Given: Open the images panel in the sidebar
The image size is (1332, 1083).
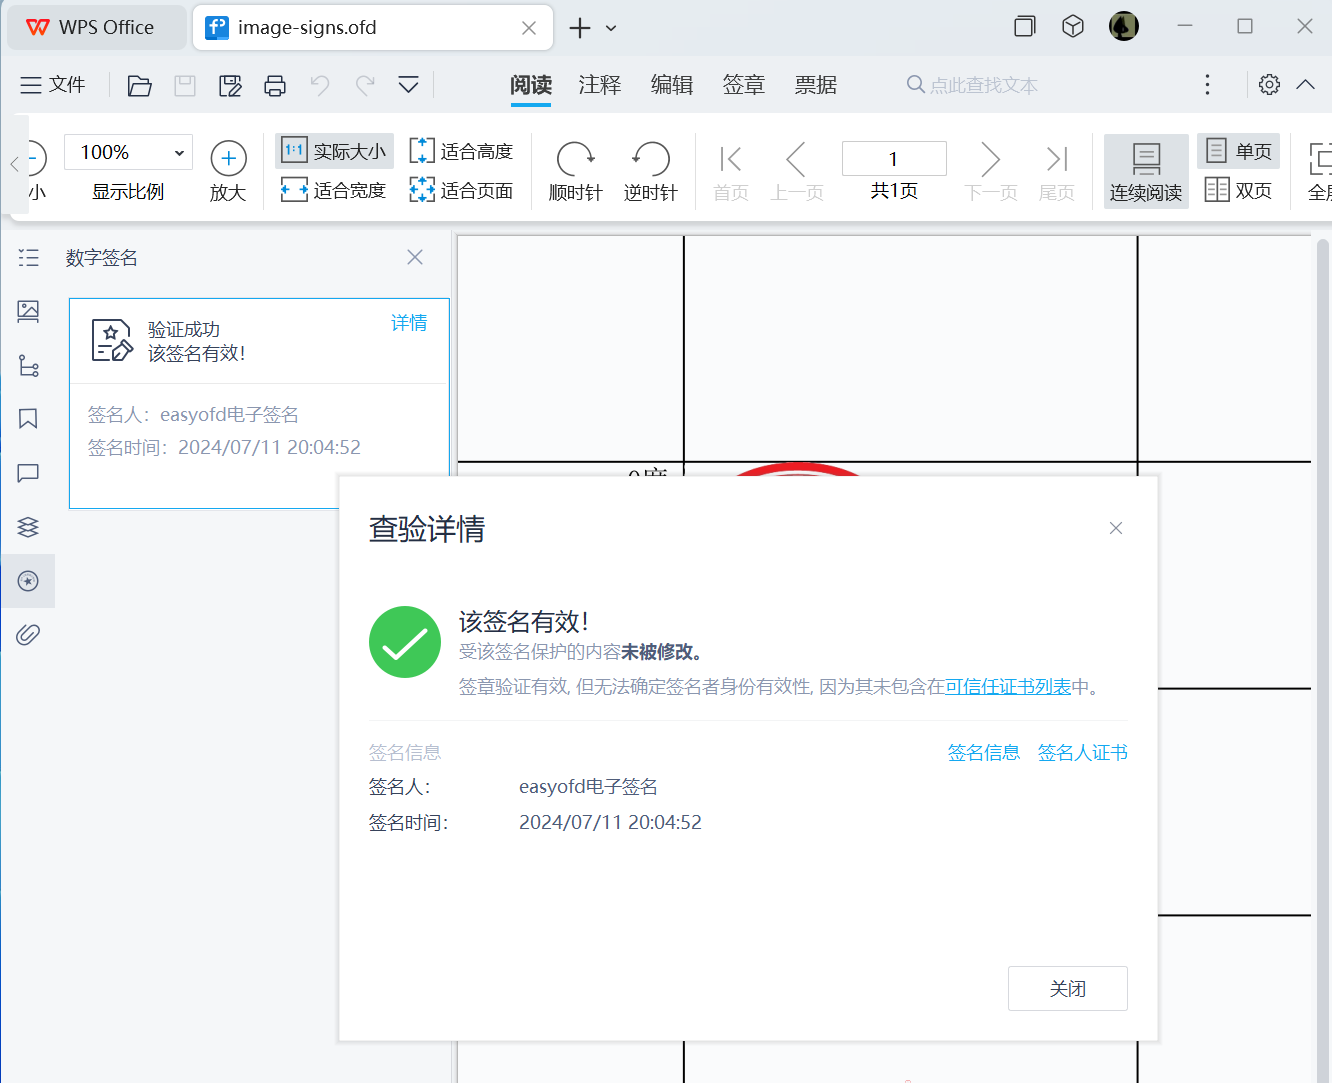Looking at the screenshot, I should coord(28,311).
